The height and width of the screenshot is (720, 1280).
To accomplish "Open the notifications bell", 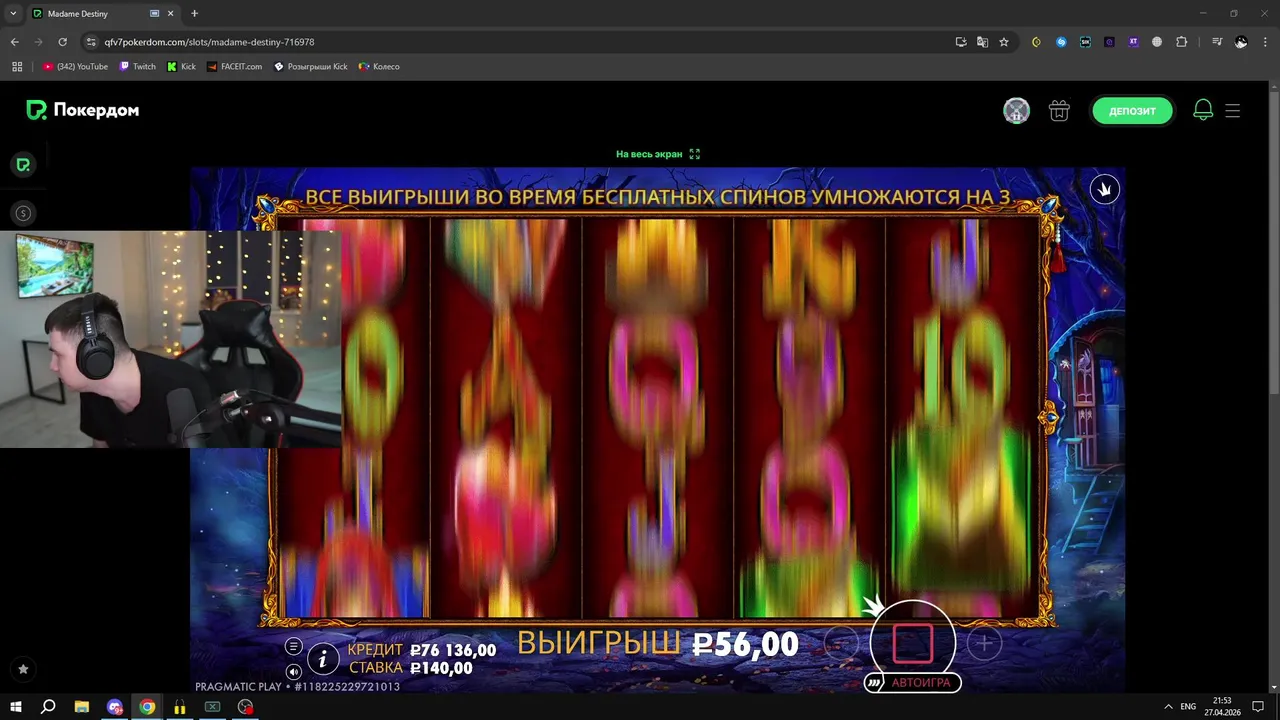I will tap(1203, 111).
